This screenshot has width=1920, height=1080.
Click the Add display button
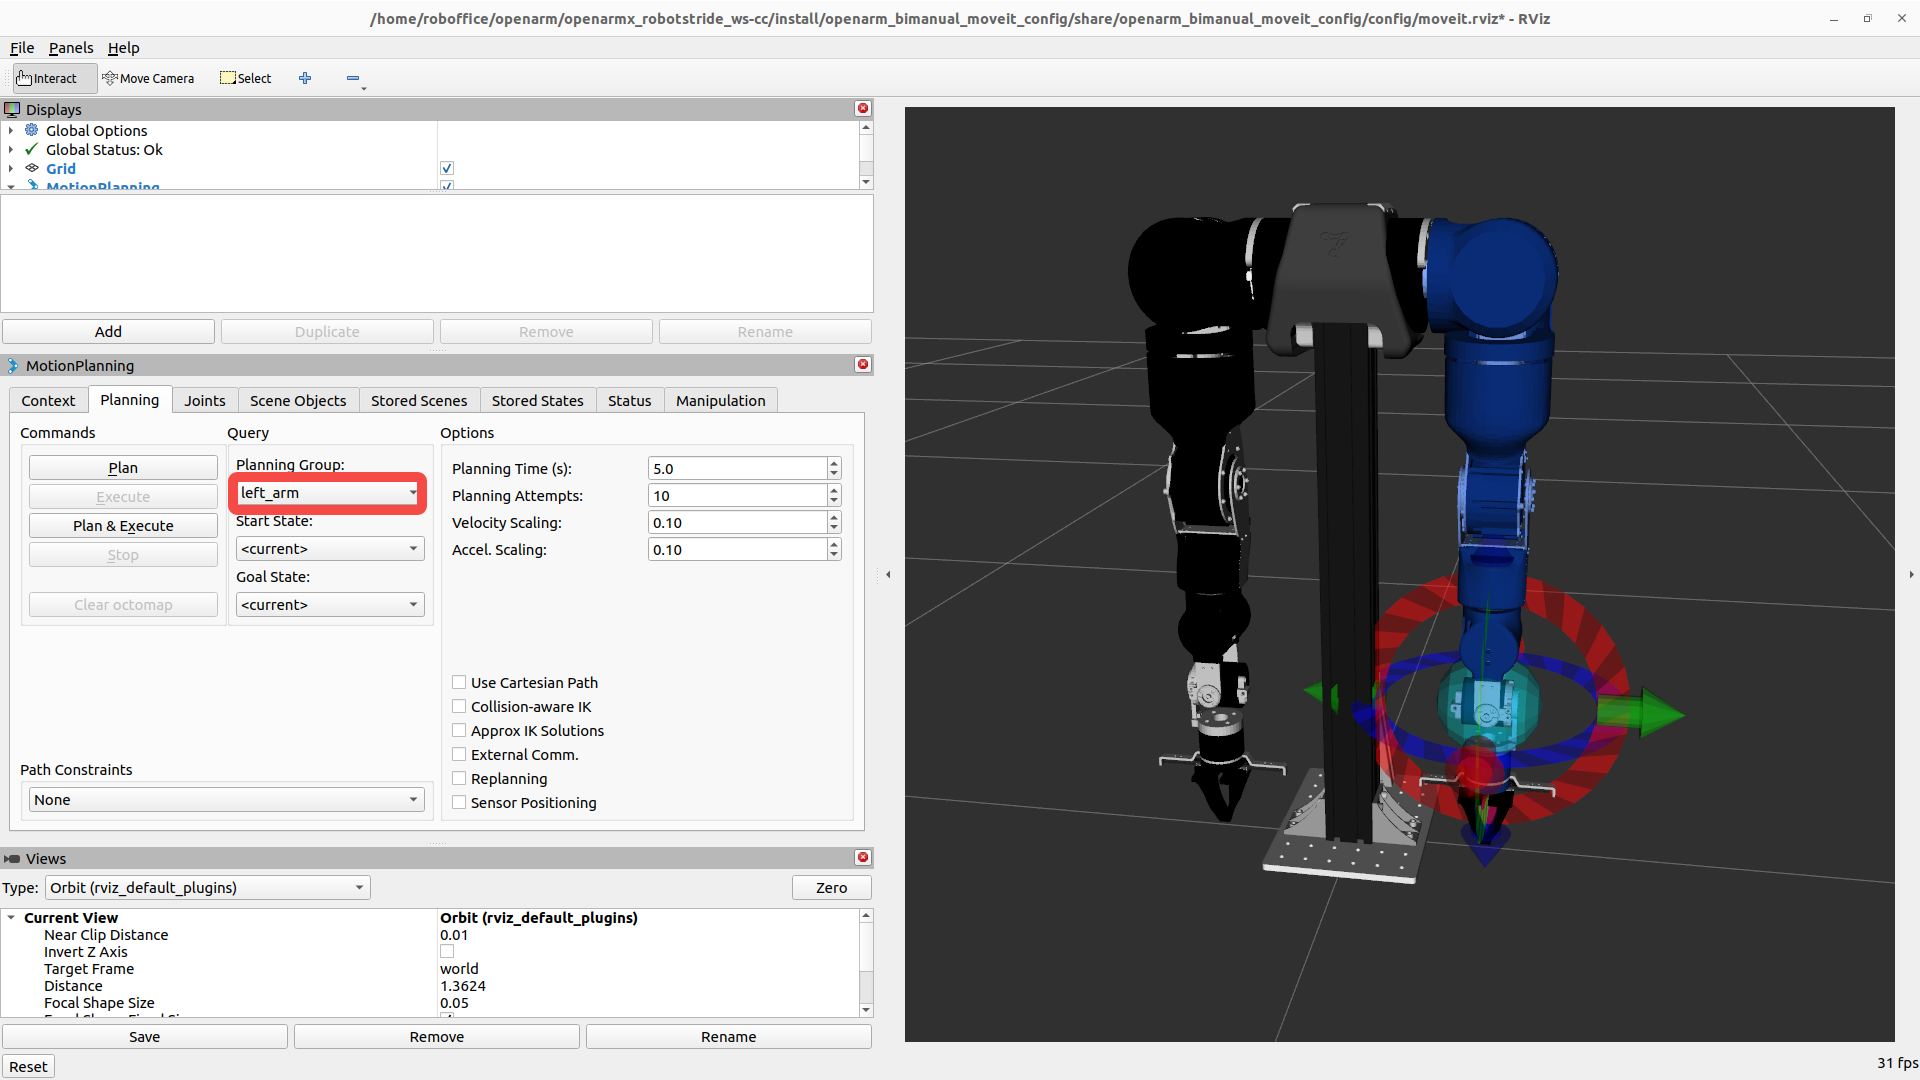point(108,332)
